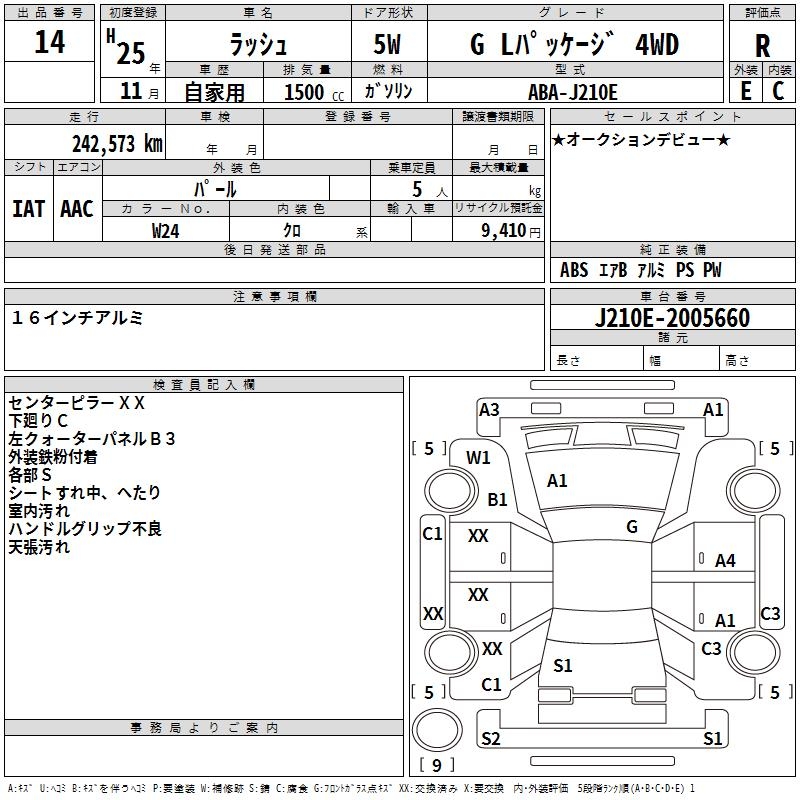Select the mileage 242,573 km
The height and width of the screenshot is (800, 800).
[x=117, y=143]
